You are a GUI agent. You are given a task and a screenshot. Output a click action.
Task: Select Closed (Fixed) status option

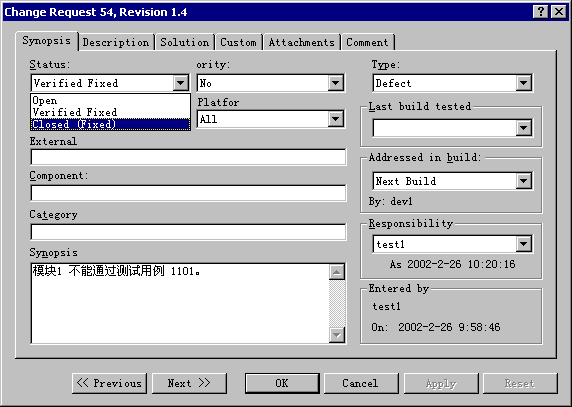[x=110, y=124]
